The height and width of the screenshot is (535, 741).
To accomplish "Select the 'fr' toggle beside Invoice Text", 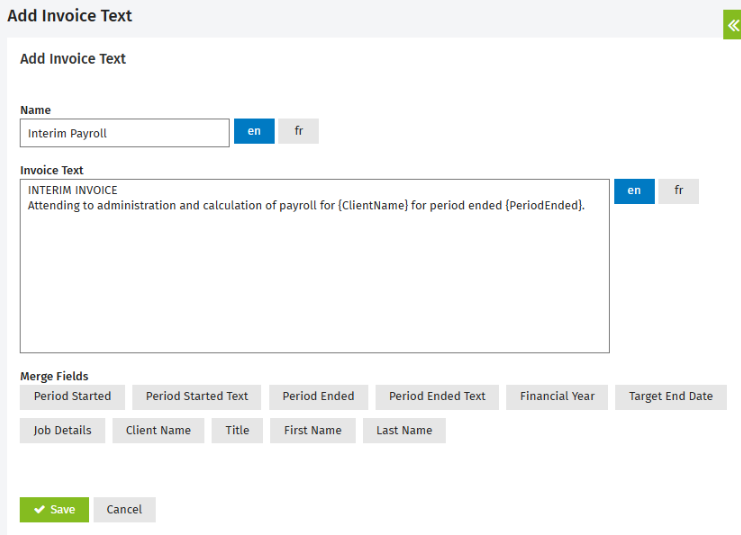I will [679, 191].
